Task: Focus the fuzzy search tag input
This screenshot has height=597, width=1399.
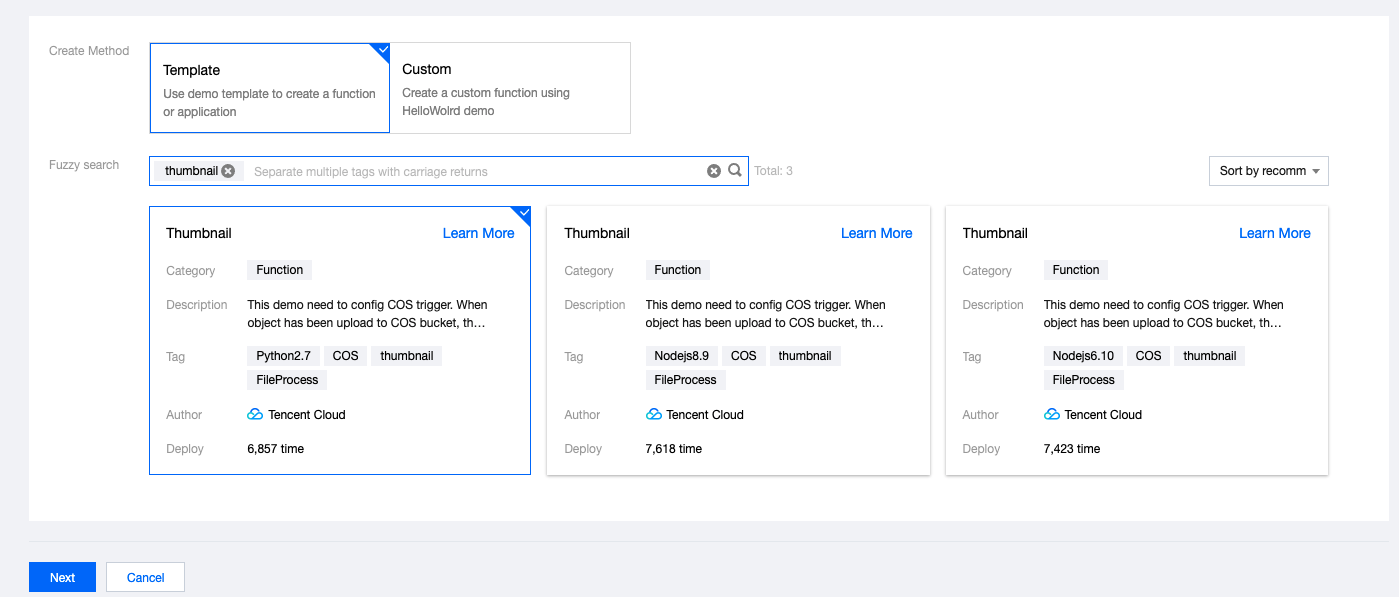Action: (470, 171)
